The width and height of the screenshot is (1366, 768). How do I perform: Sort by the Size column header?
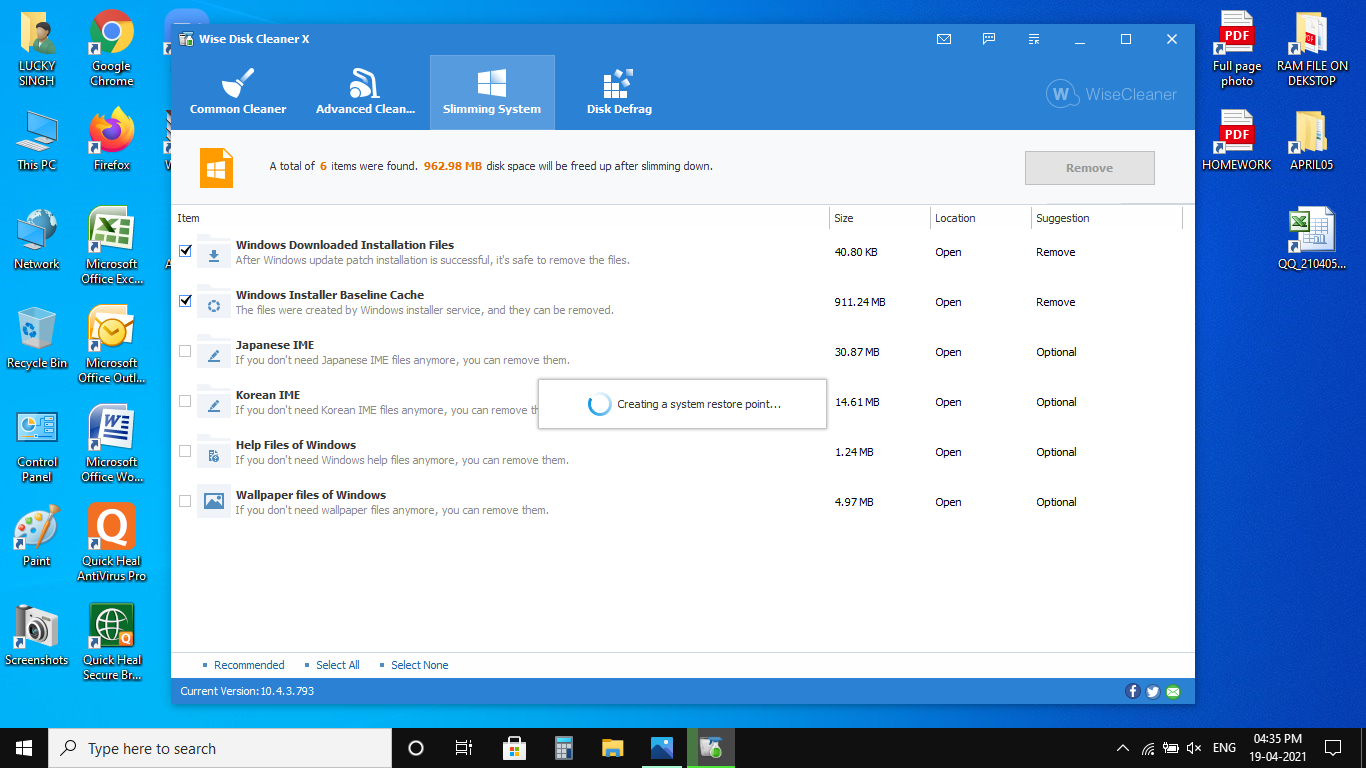pyautogui.click(x=844, y=218)
